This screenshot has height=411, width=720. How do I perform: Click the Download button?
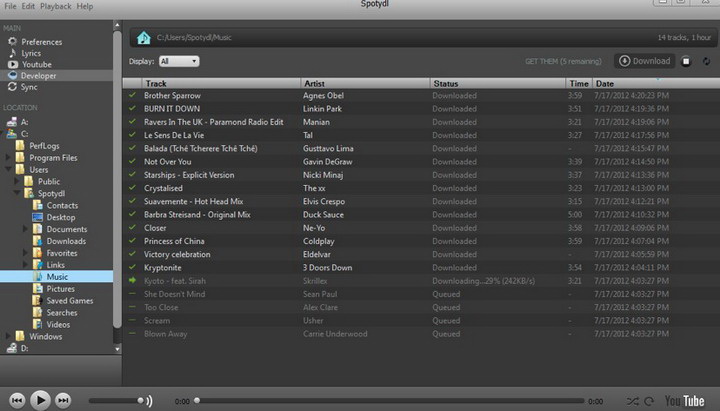(645, 61)
